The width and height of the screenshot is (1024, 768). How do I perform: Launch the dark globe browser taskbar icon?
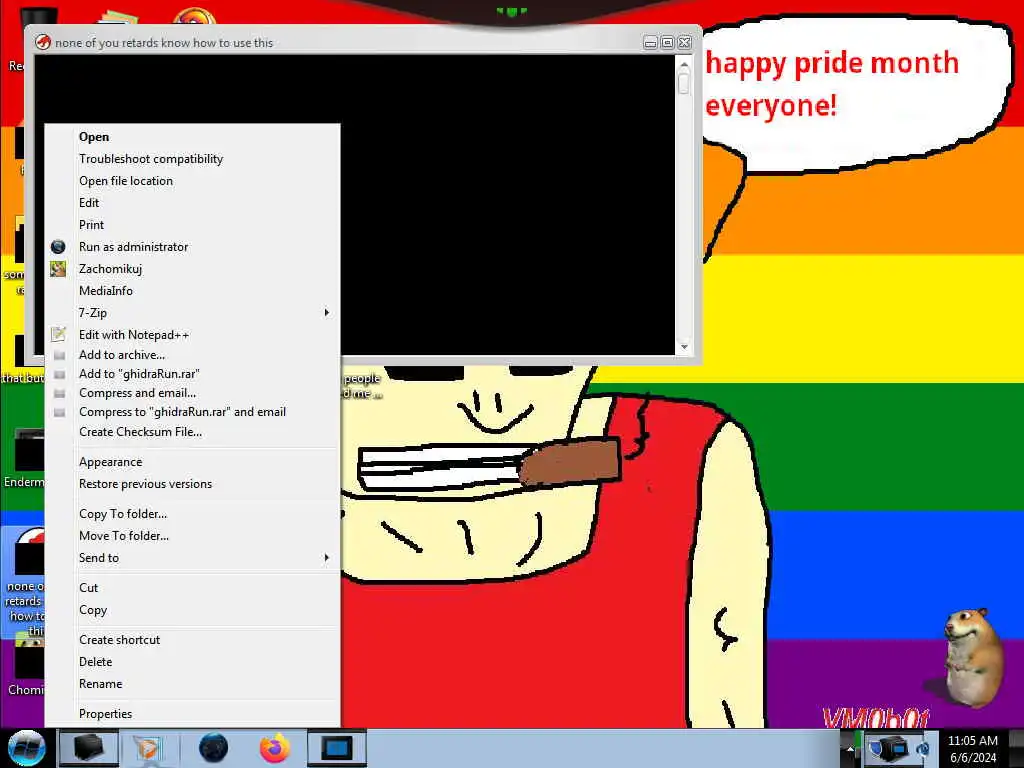pos(213,748)
